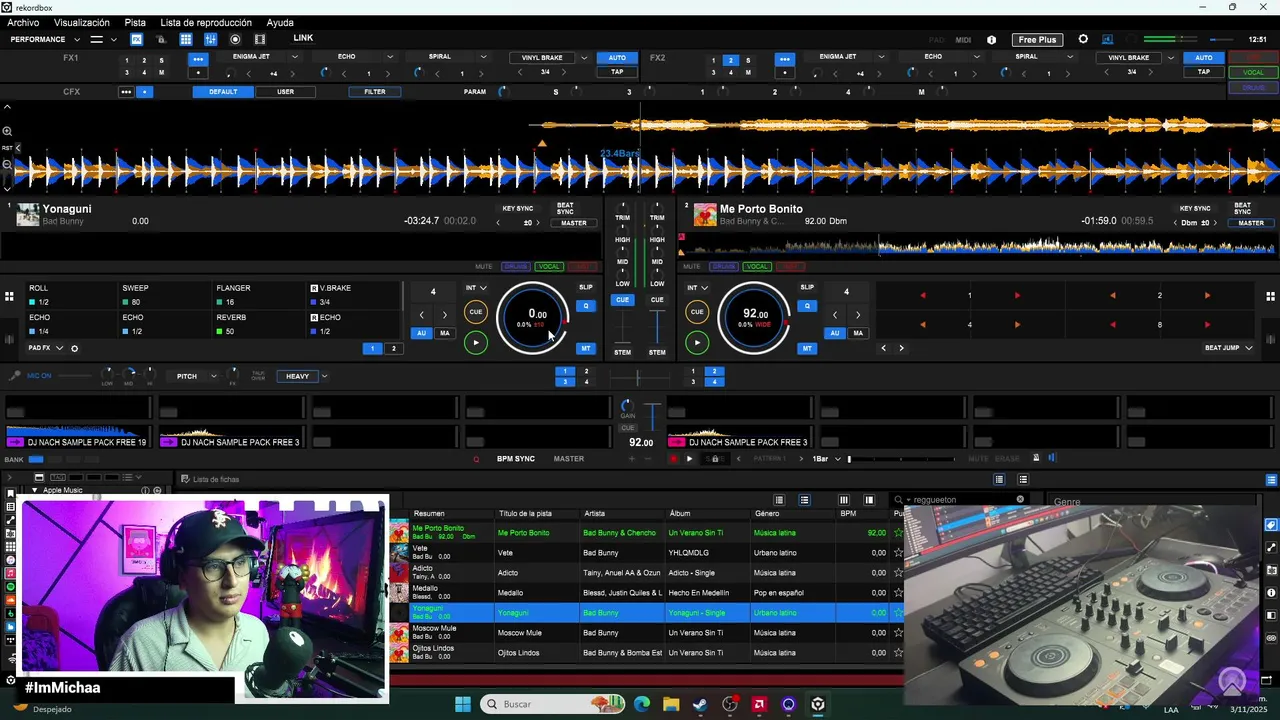Click the LINK button
Image resolution: width=1280 pixels, height=720 pixels.
pyautogui.click(x=303, y=38)
